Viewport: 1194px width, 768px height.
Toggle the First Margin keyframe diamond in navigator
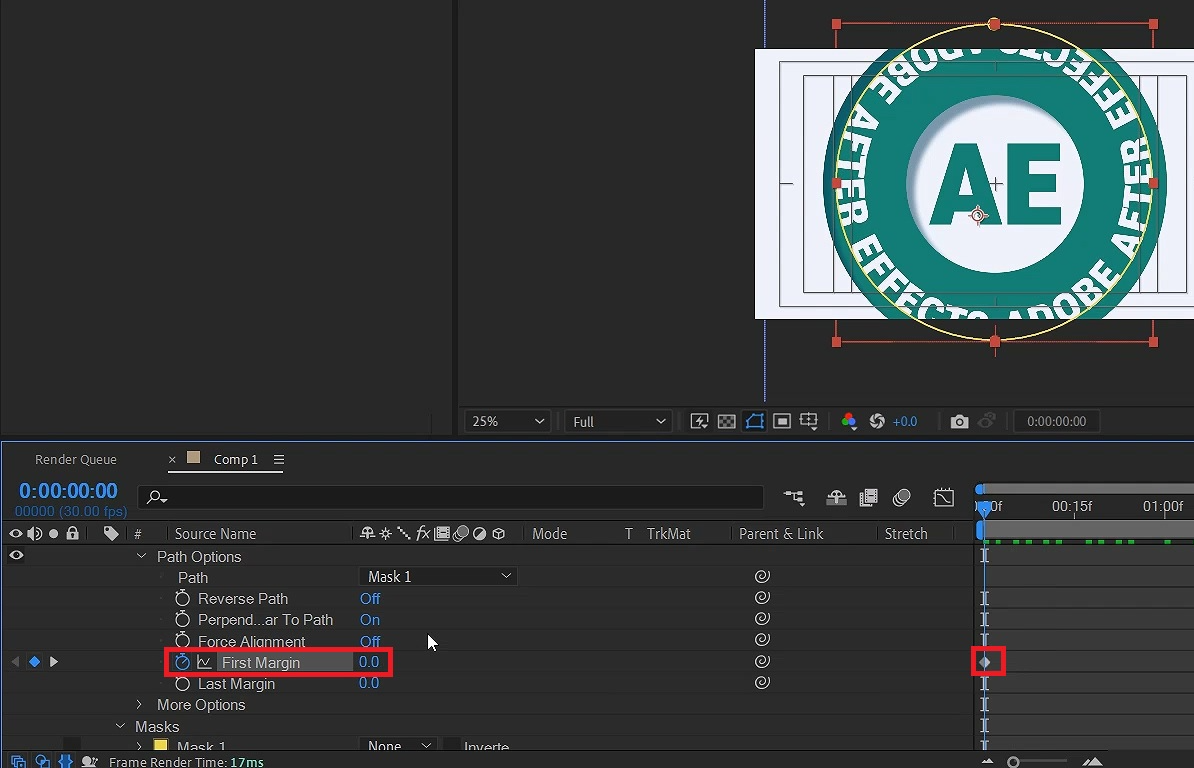point(34,661)
